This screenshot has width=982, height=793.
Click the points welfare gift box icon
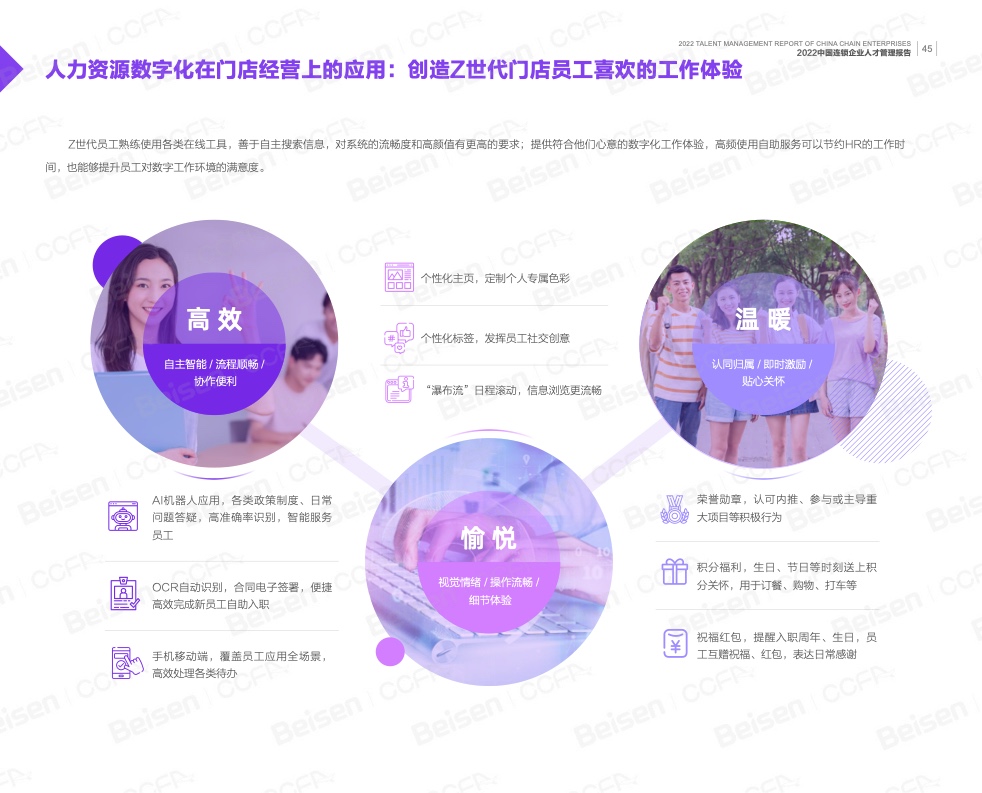(674, 571)
